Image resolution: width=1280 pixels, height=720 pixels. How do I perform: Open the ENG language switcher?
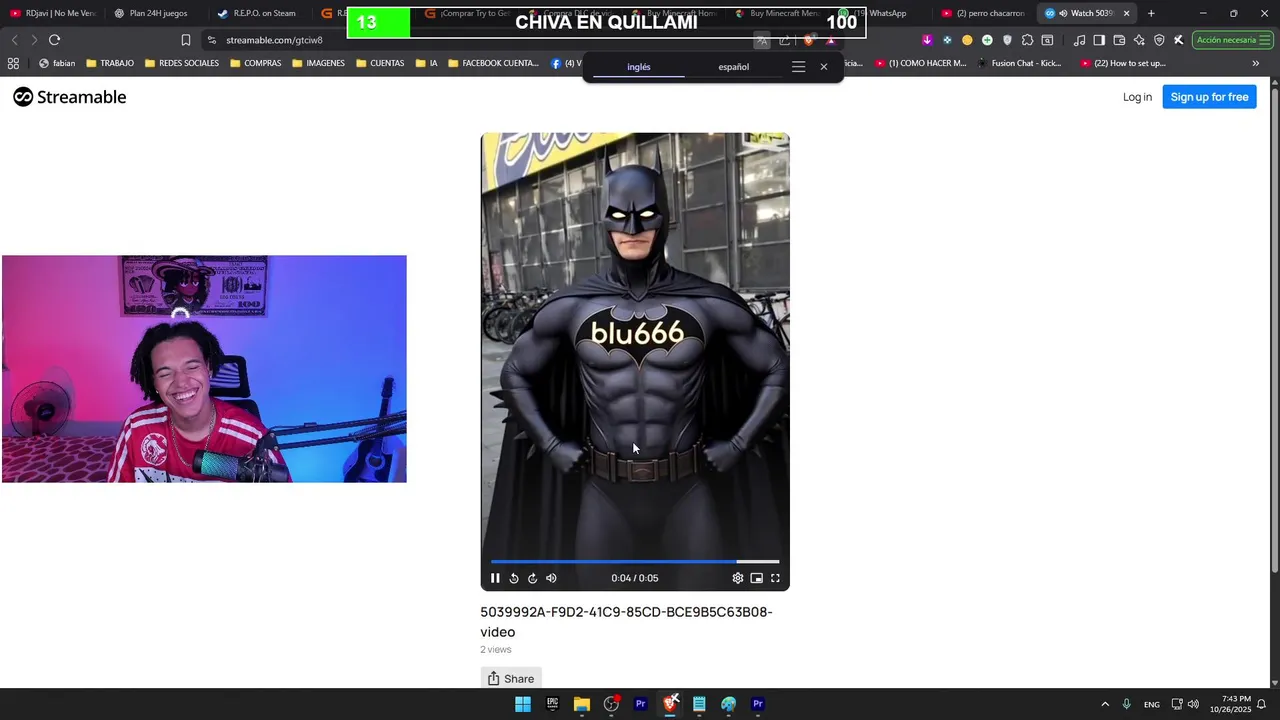pyautogui.click(x=1152, y=704)
